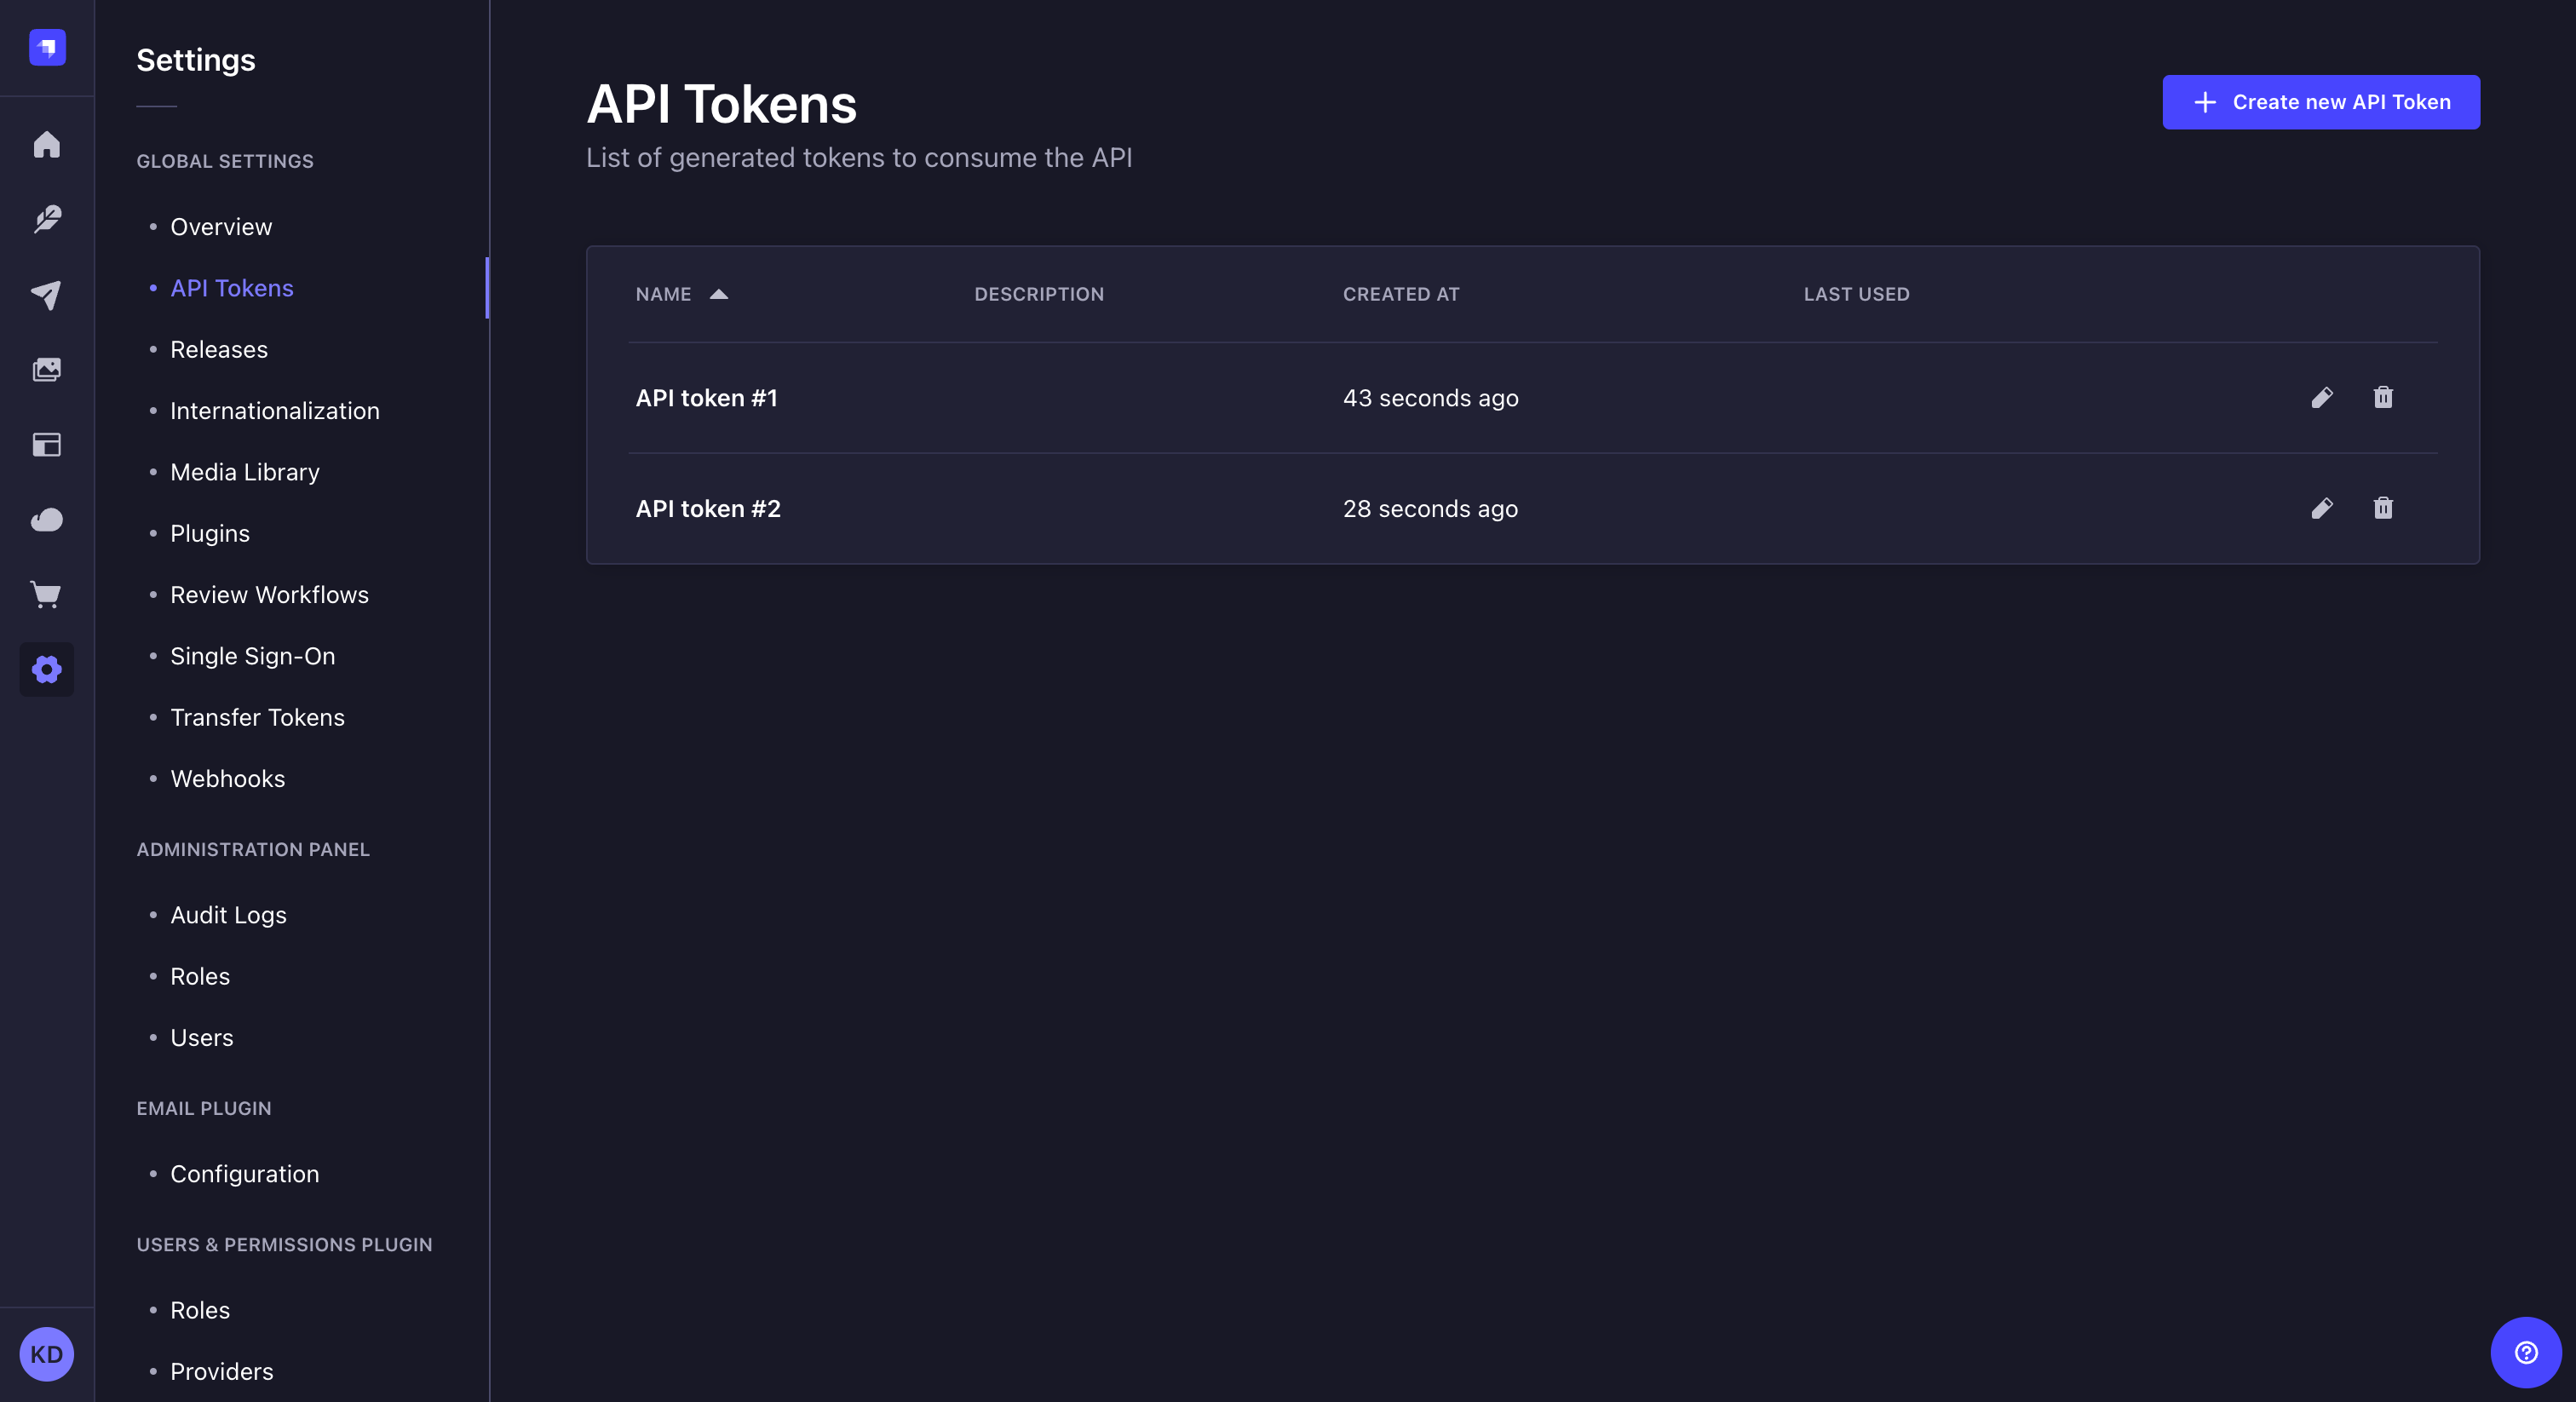This screenshot has width=2576, height=1402.
Task: Edit API token #1 using the pencil icon
Action: [x=2322, y=398]
